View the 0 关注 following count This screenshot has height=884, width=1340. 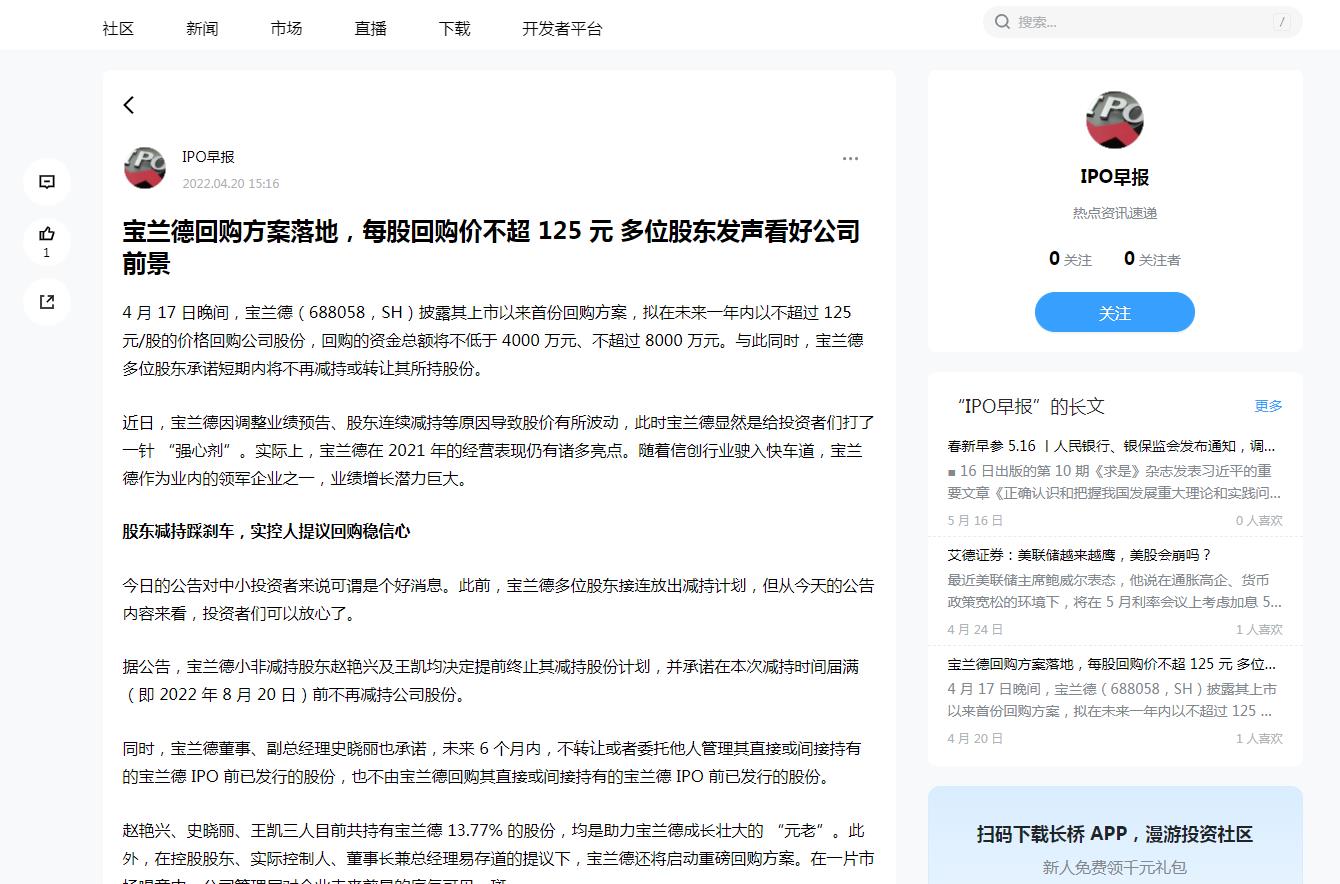(1070, 259)
